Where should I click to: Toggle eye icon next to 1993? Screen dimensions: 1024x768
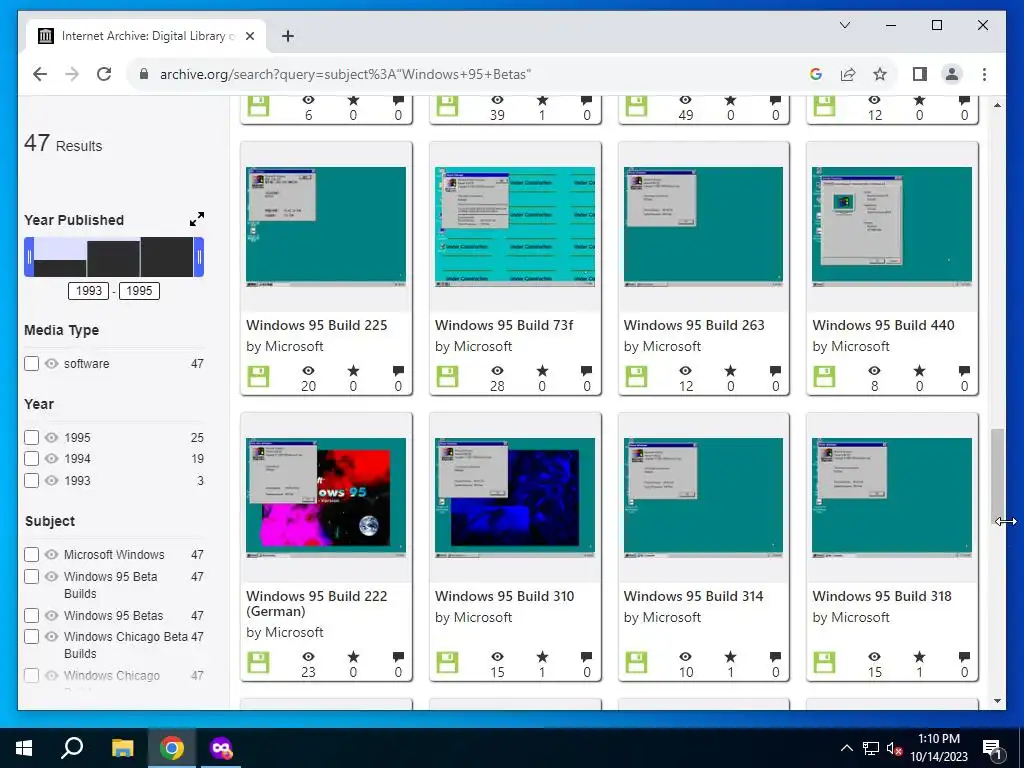tap(52, 481)
